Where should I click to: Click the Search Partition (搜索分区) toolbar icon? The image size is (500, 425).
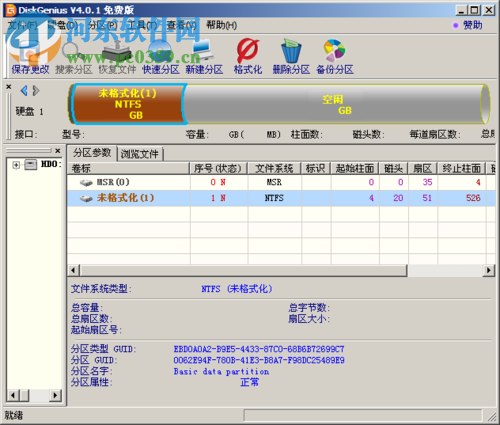[73, 57]
